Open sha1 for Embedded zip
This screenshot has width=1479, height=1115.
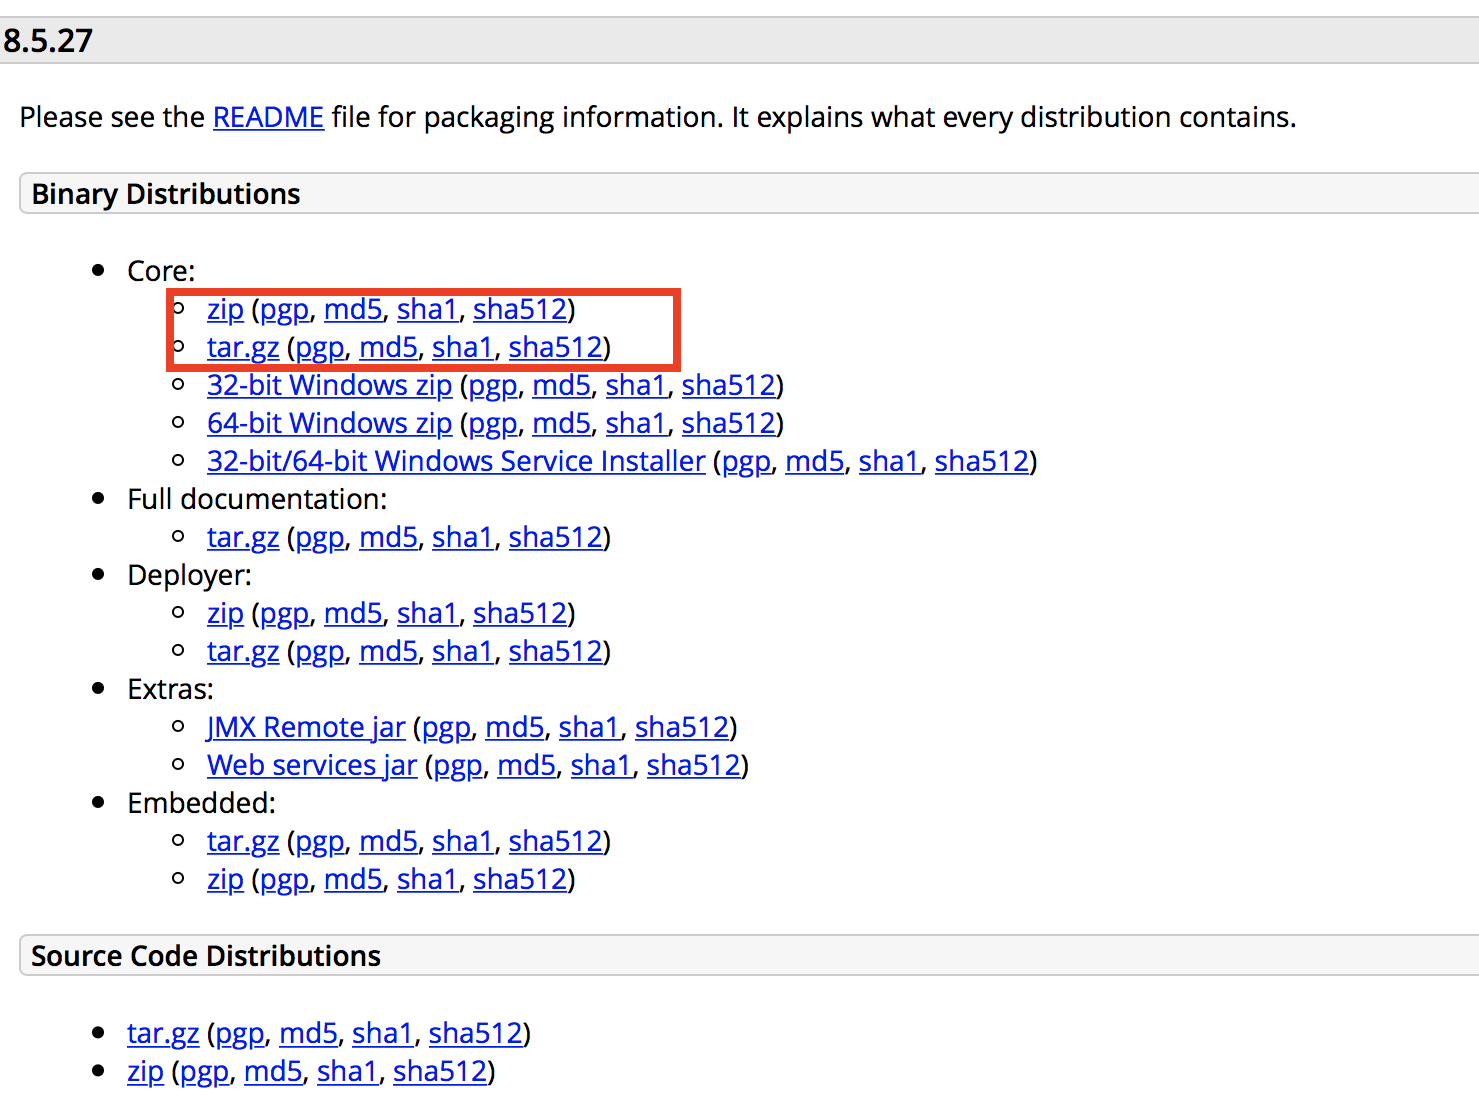coord(427,880)
